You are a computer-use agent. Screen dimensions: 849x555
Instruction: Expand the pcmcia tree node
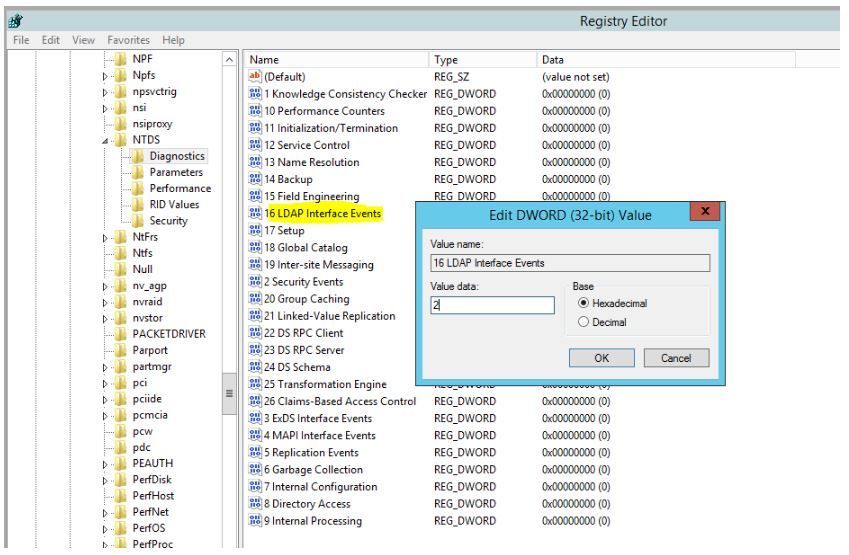point(105,416)
